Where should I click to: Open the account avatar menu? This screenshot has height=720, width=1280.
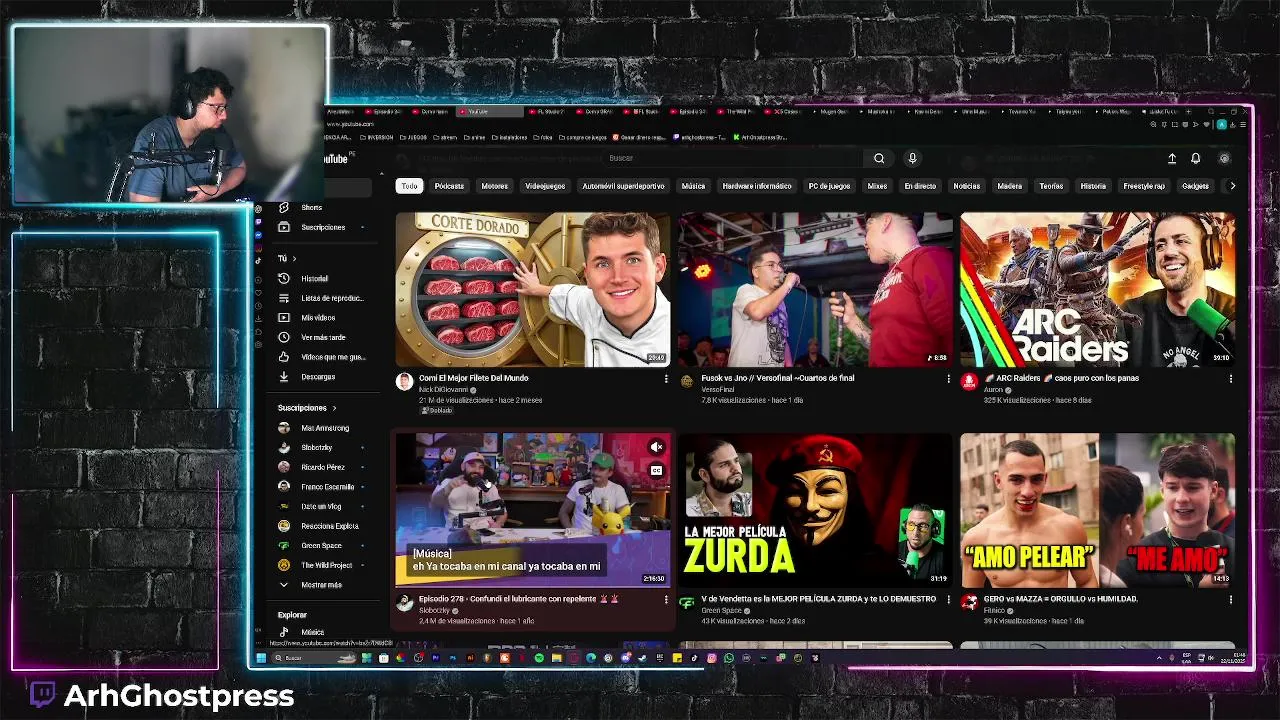coord(1224,158)
